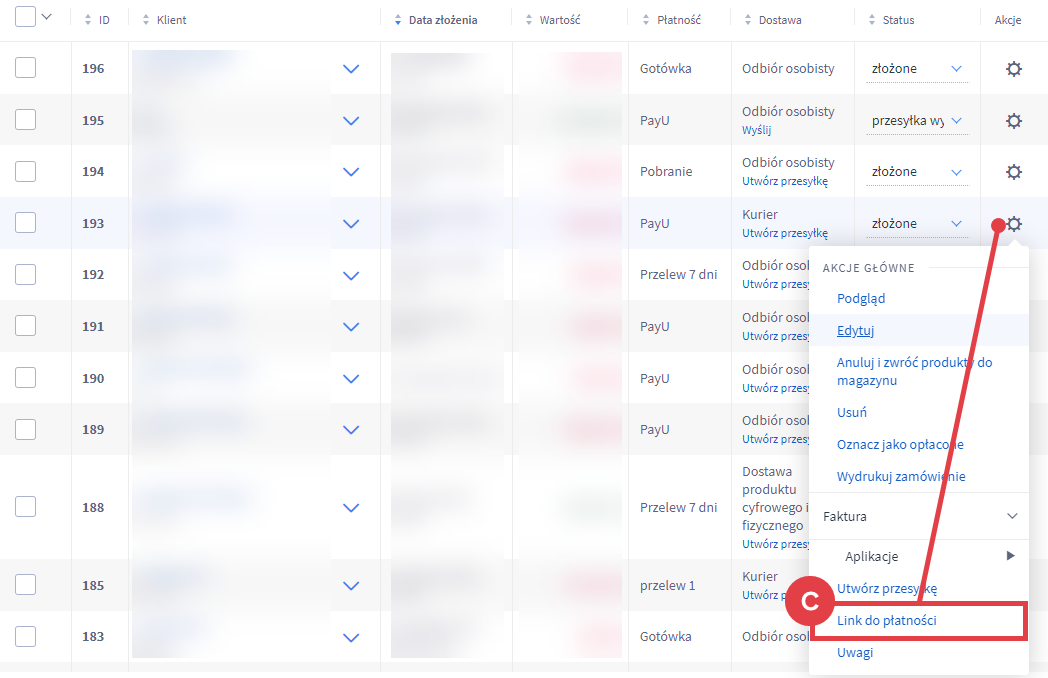Choose Usuń from actions menu
Viewport: 1048px width, 678px height.
pos(852,413)
